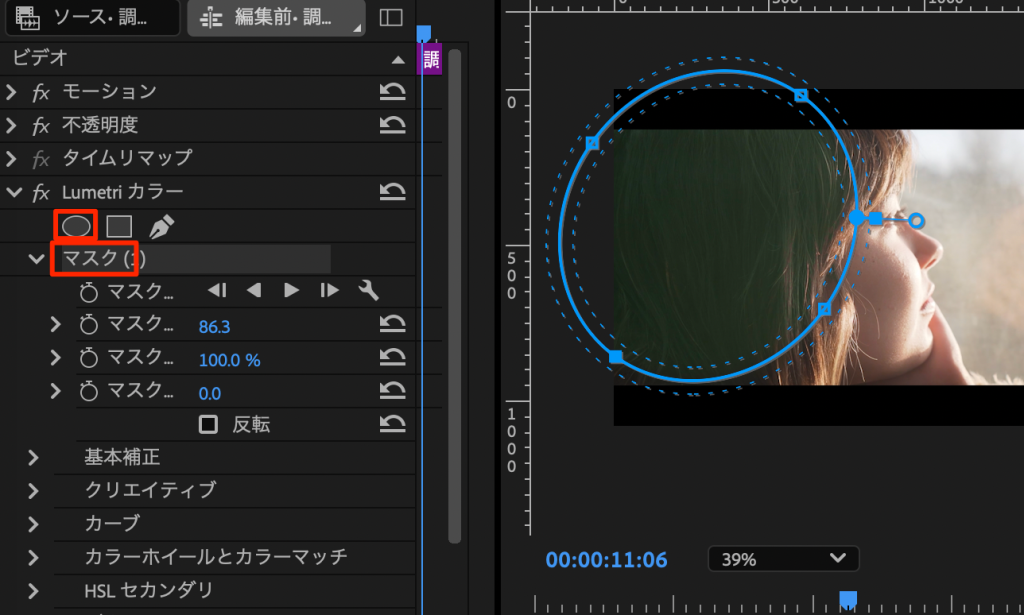Reset the モーション effect
This screenshot has width=1024, height=615.
pos(392,93)
